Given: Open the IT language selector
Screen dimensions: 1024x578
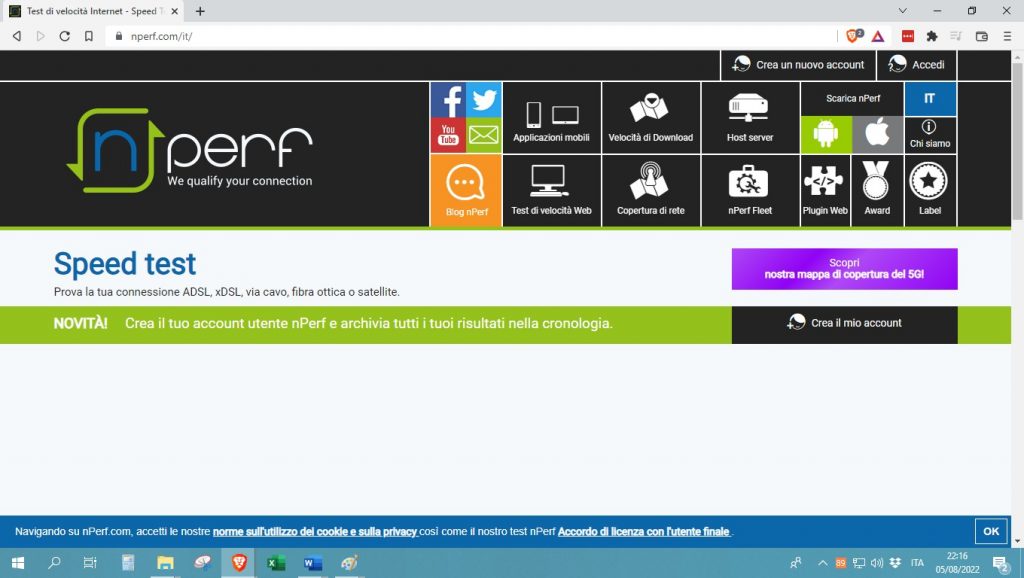Looking at the screenshot, I should [x=930, y=98].
